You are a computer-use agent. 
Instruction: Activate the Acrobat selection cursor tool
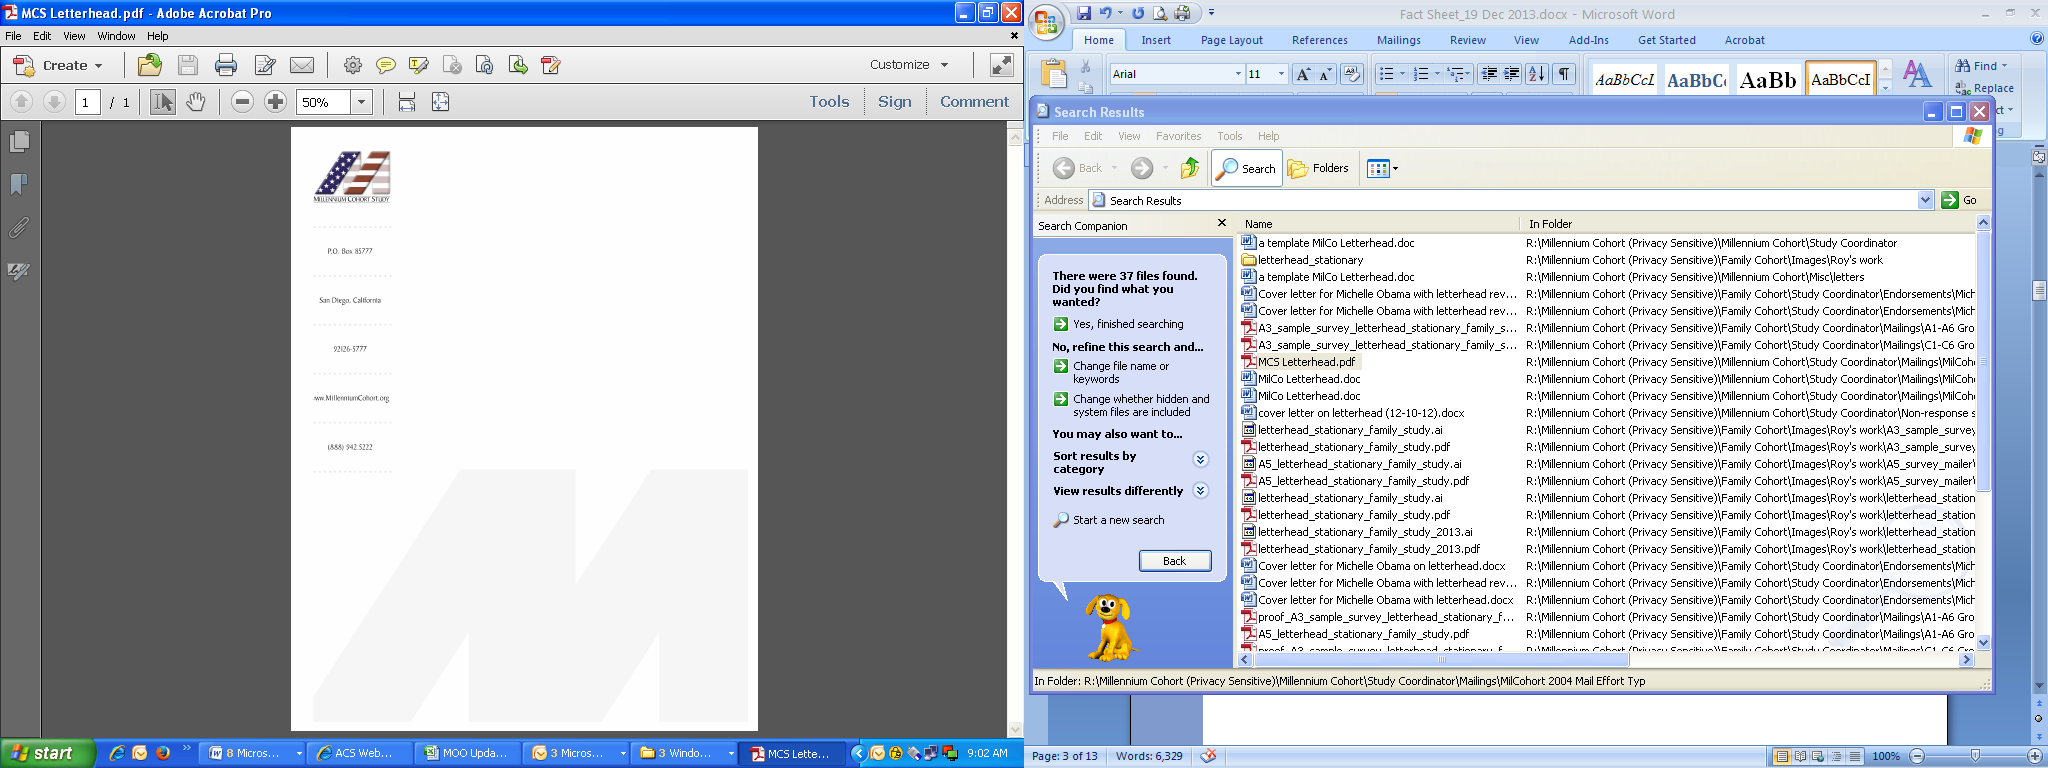[163, 101]
